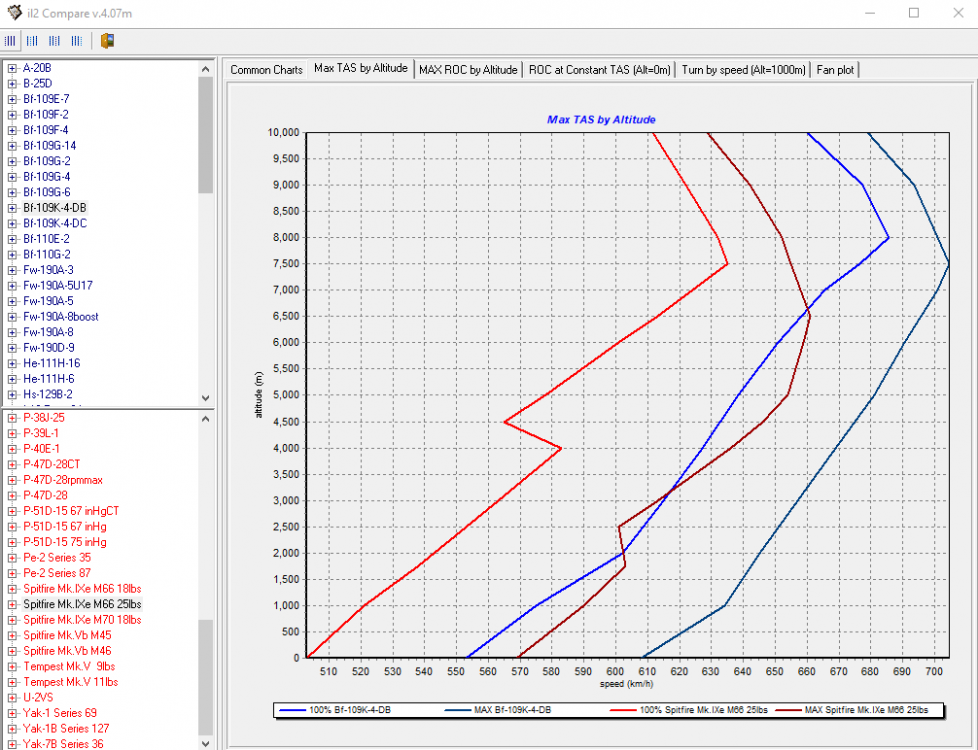Expand the P-47D-28 tree node
The image size is (978, 750).
(x=12, y=495)
